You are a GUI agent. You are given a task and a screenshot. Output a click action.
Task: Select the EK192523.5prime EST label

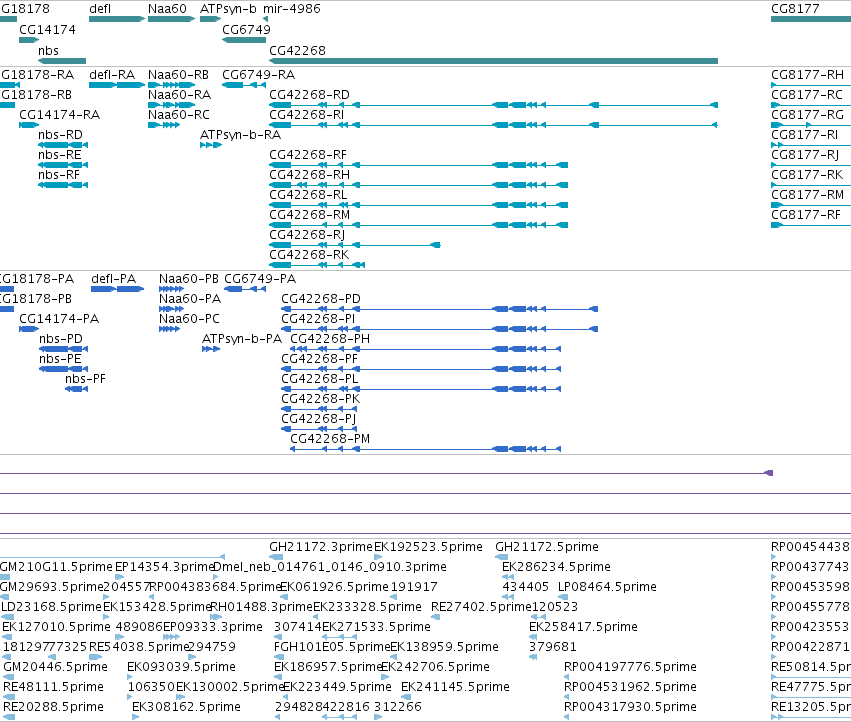(428, 547)
